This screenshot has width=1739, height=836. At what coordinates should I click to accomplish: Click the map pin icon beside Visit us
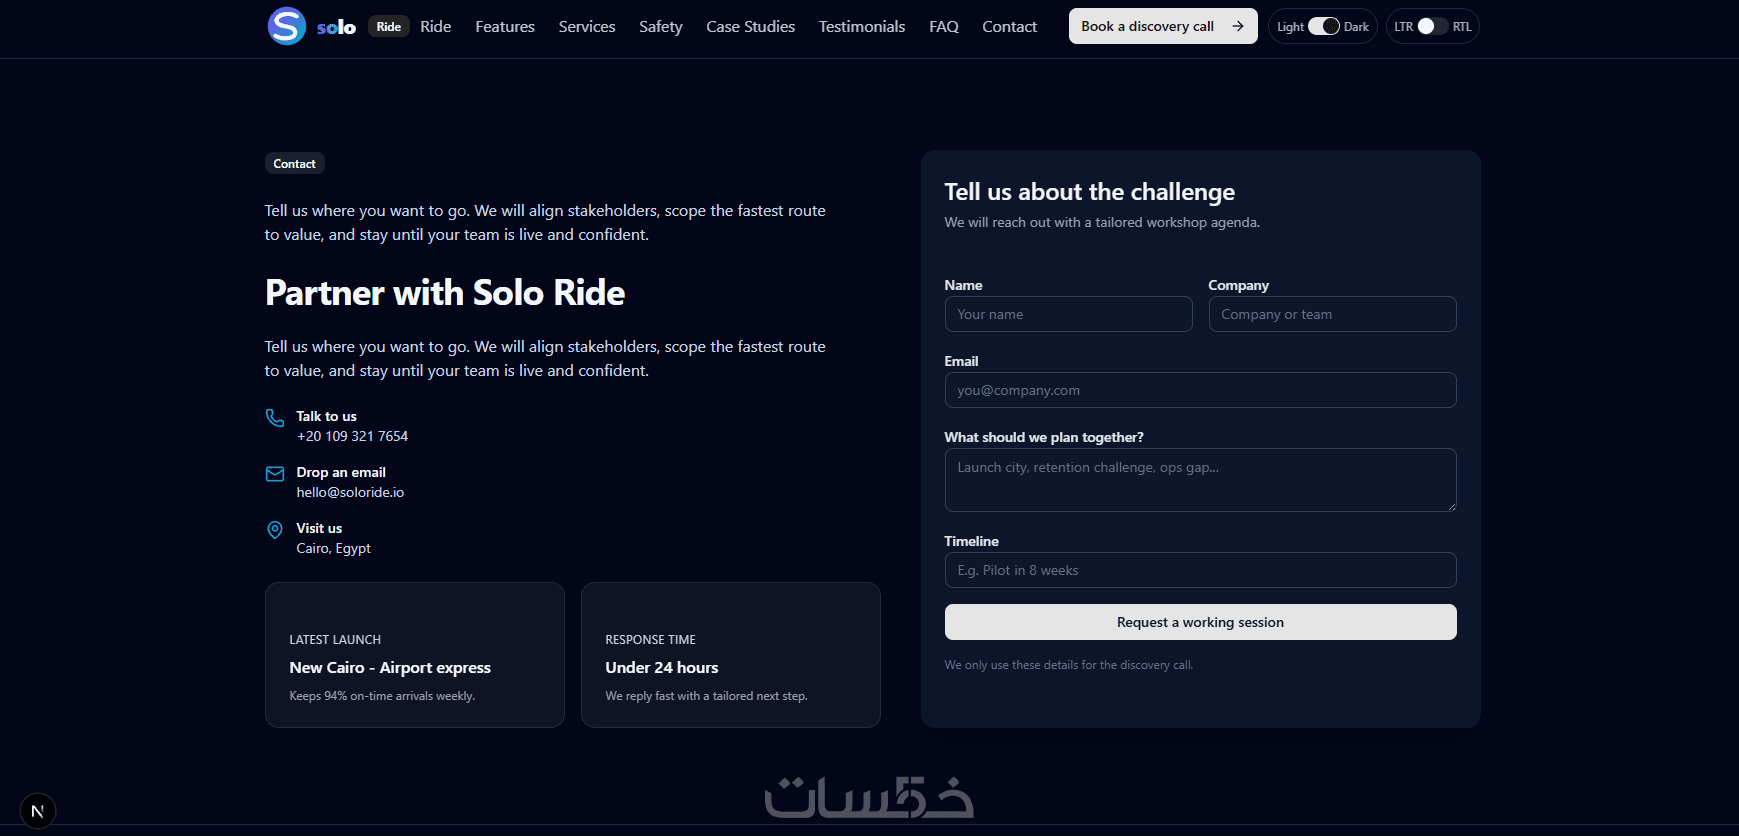(275, 530)
